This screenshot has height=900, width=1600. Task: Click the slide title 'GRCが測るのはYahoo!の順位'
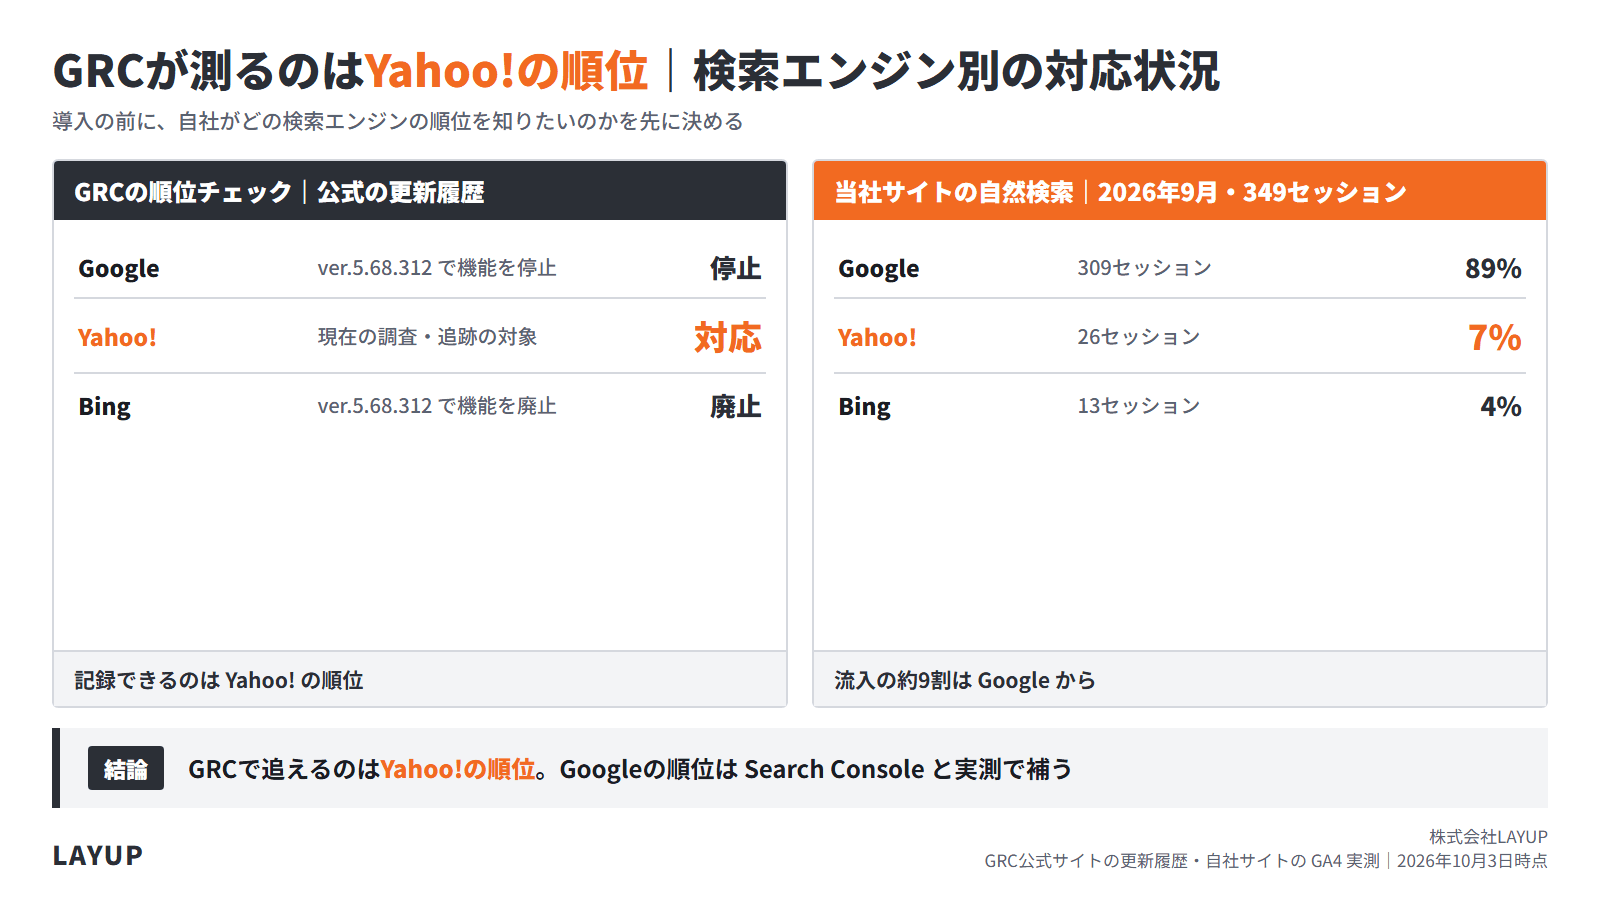(350, 71)
